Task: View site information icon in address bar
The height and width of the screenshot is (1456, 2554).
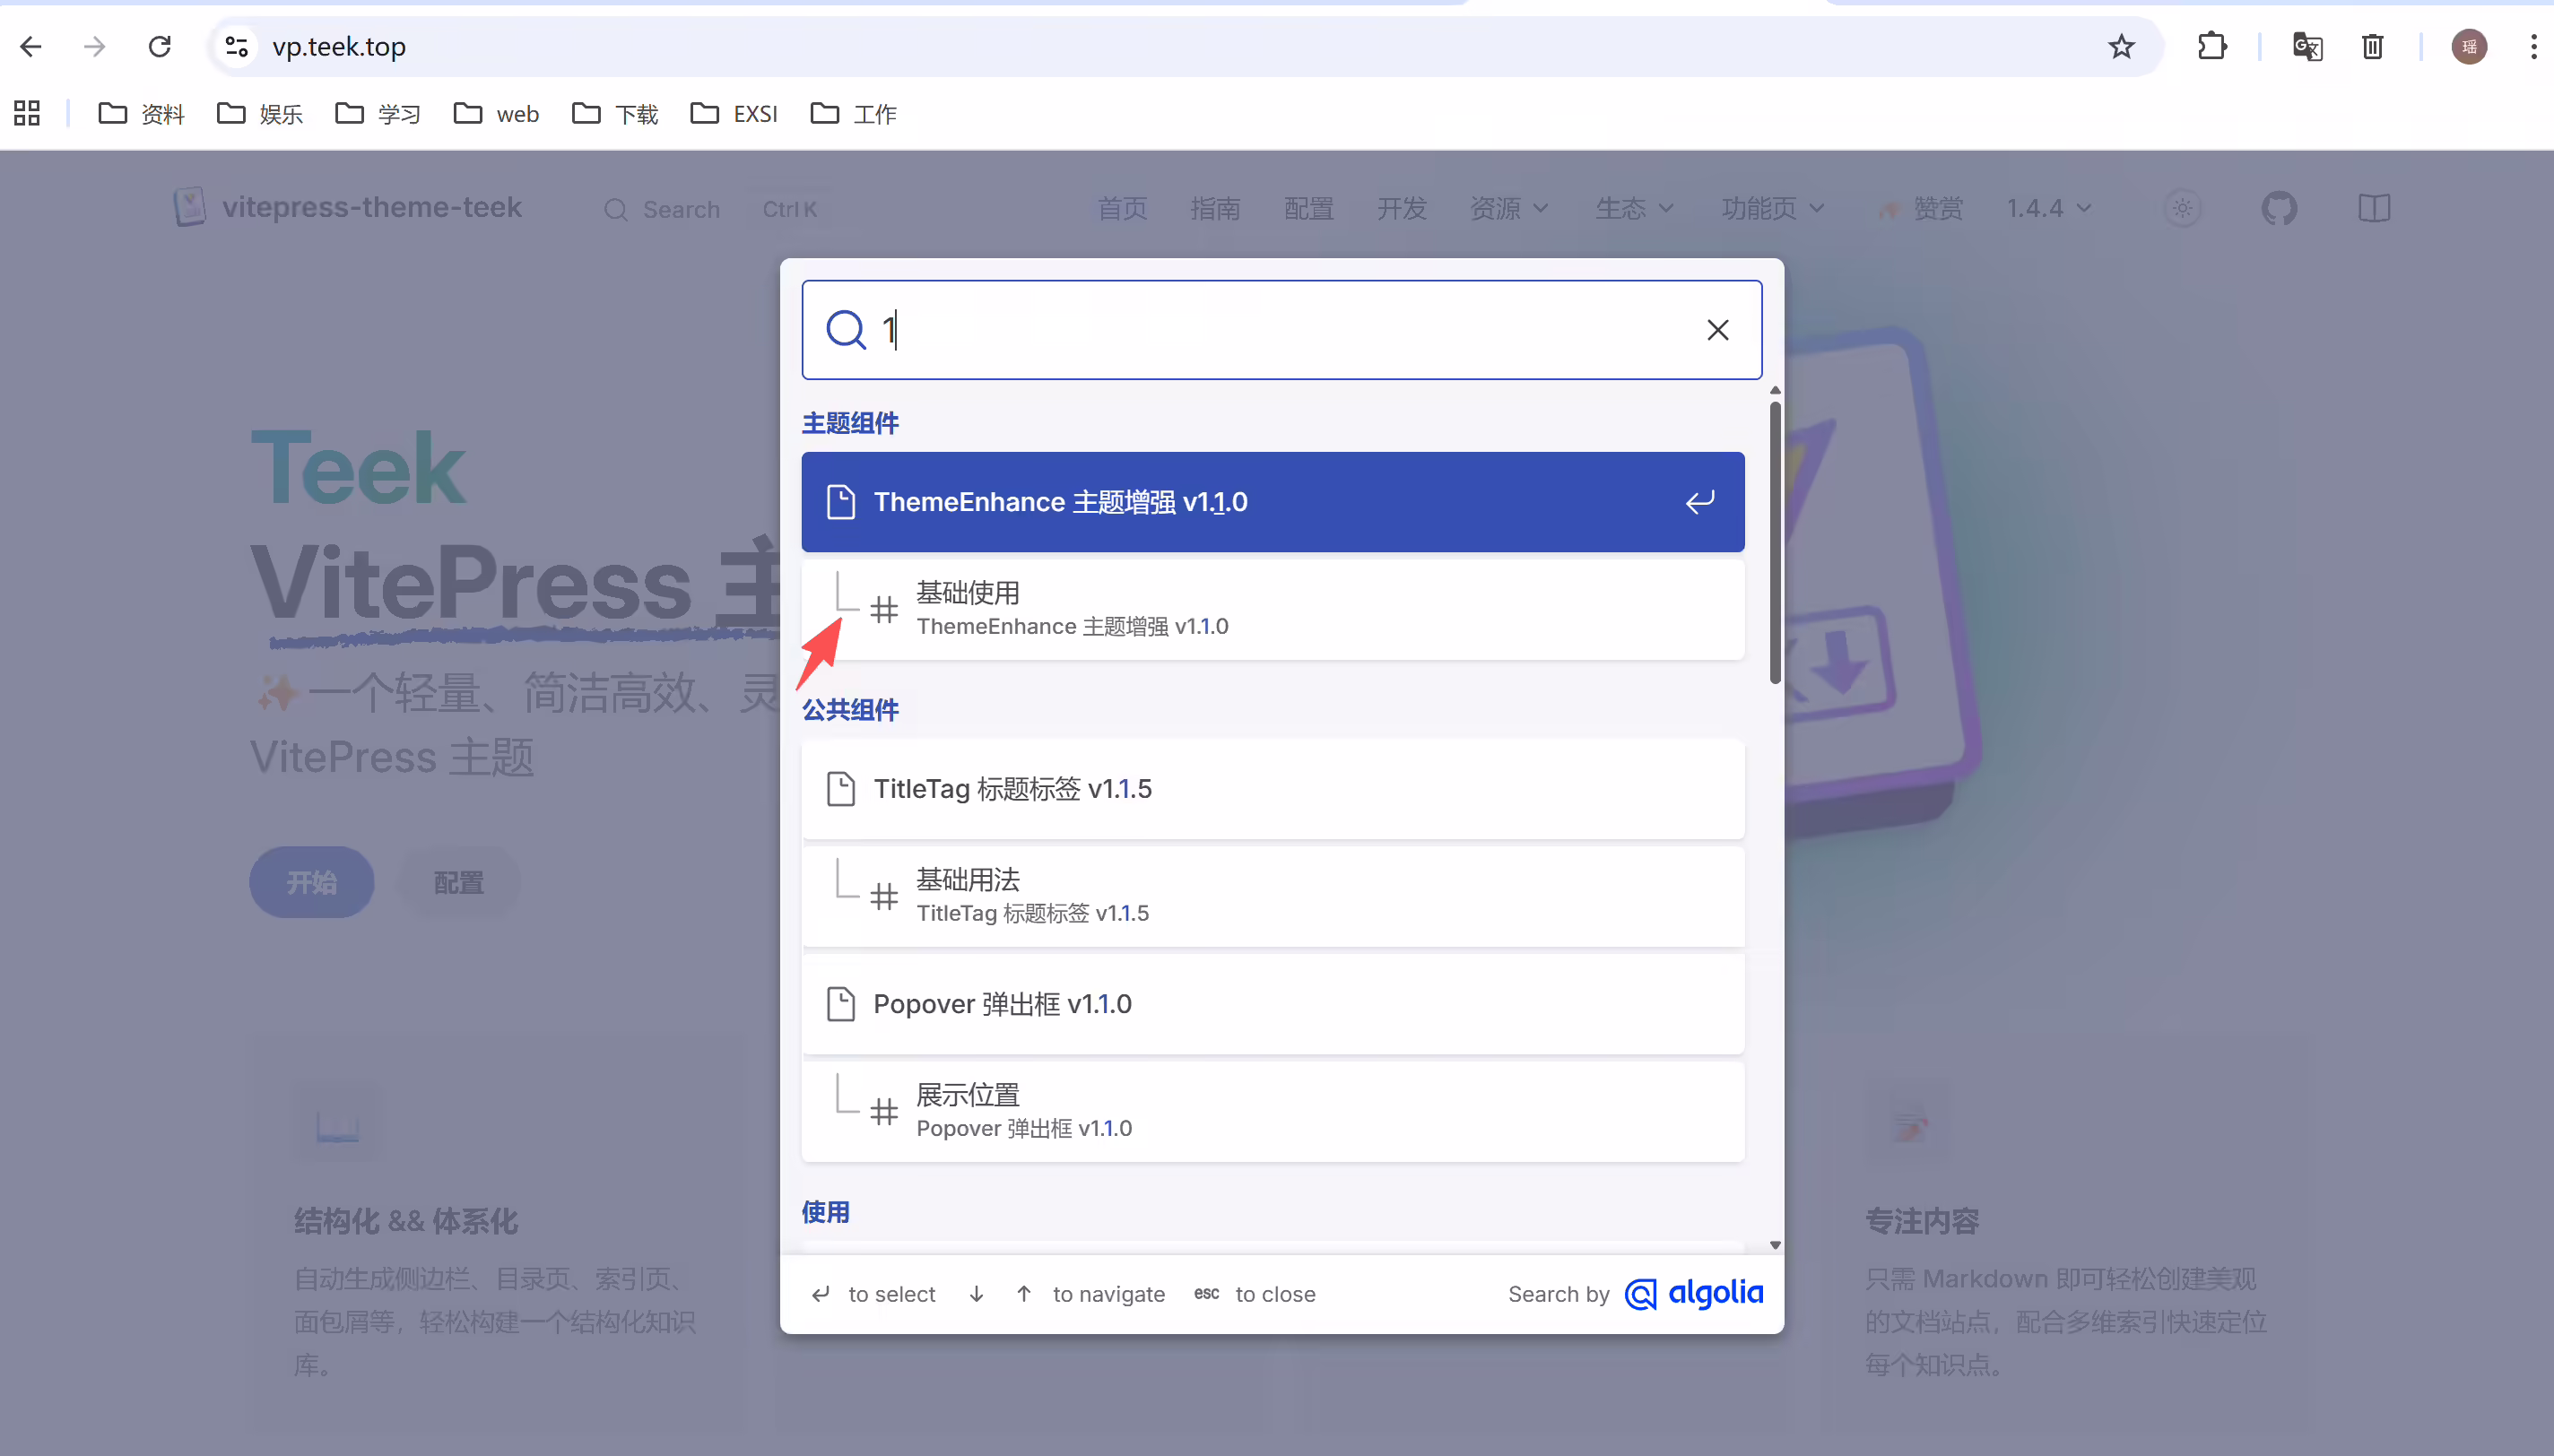Action: pos(236,46)
